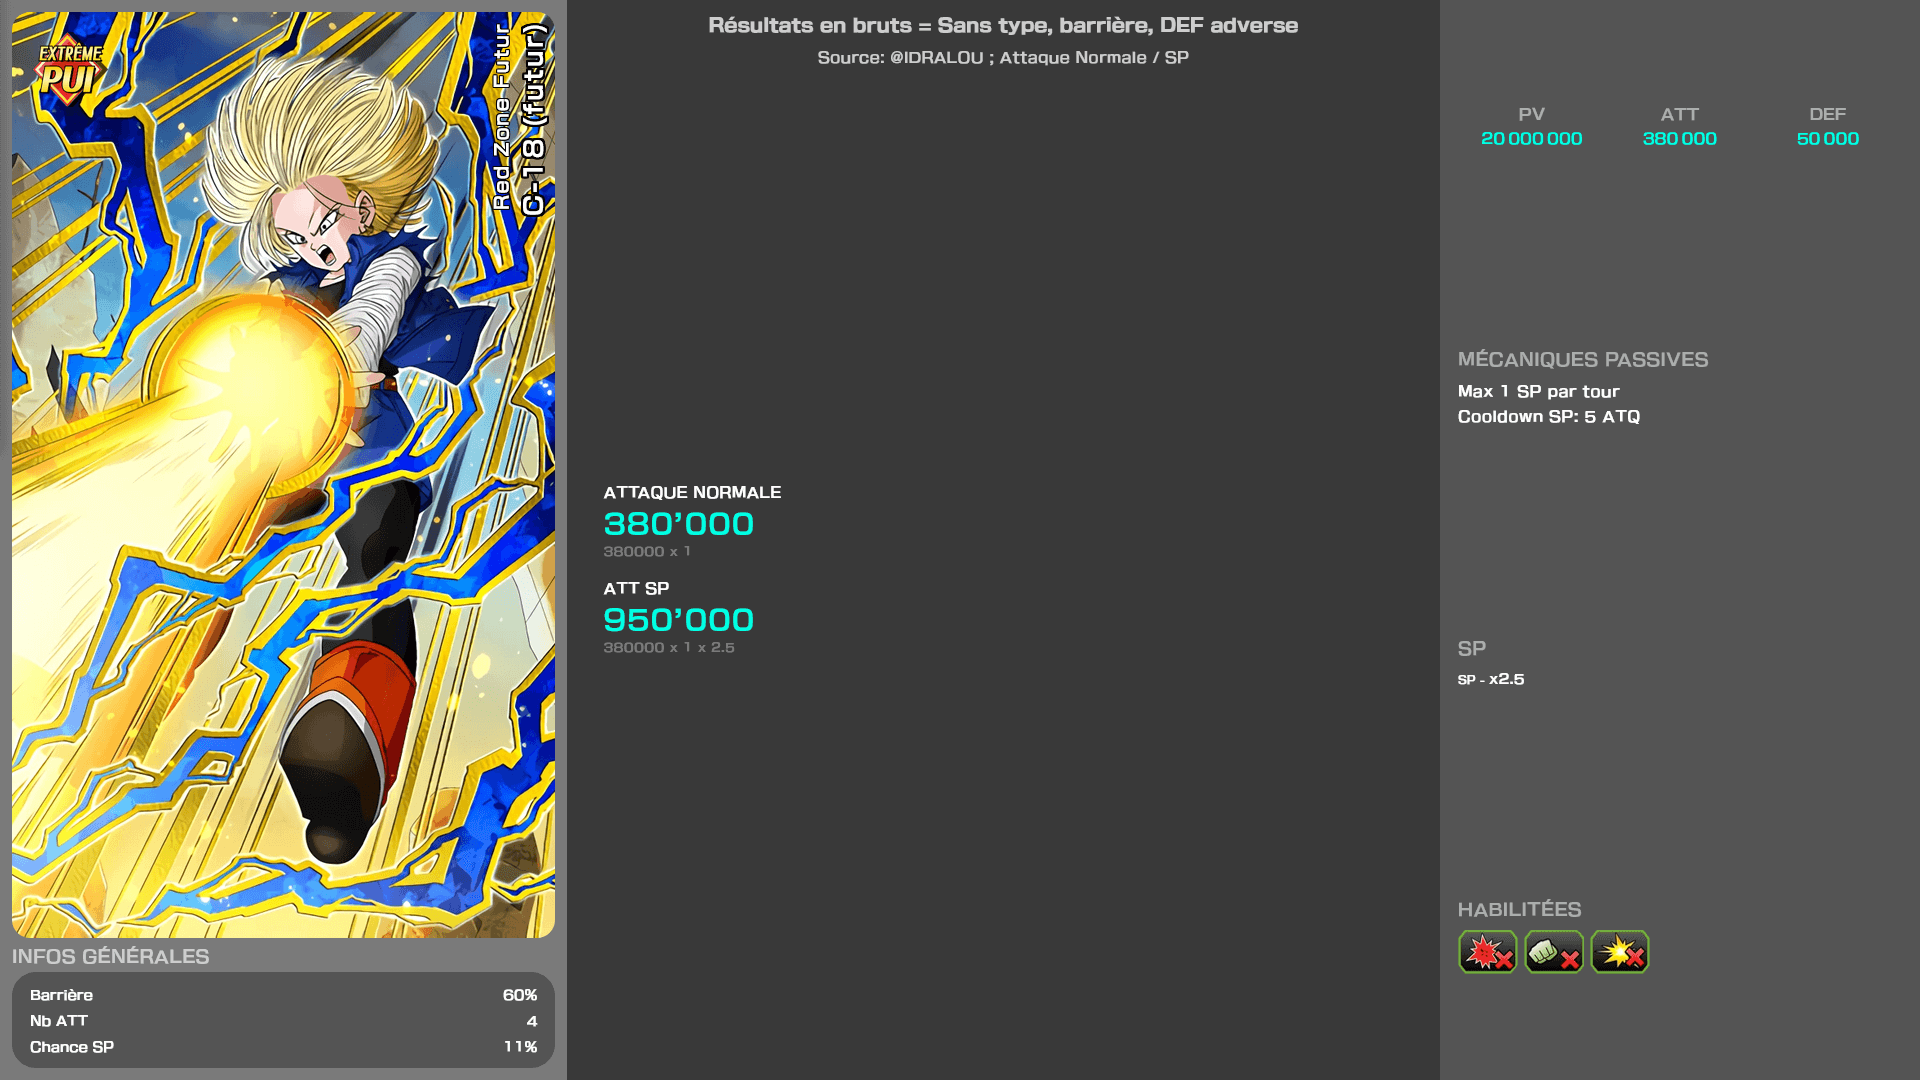Select the DEF value 50 000
Viewport: 1920px width, 1080px height.
tap(1827, 139)
